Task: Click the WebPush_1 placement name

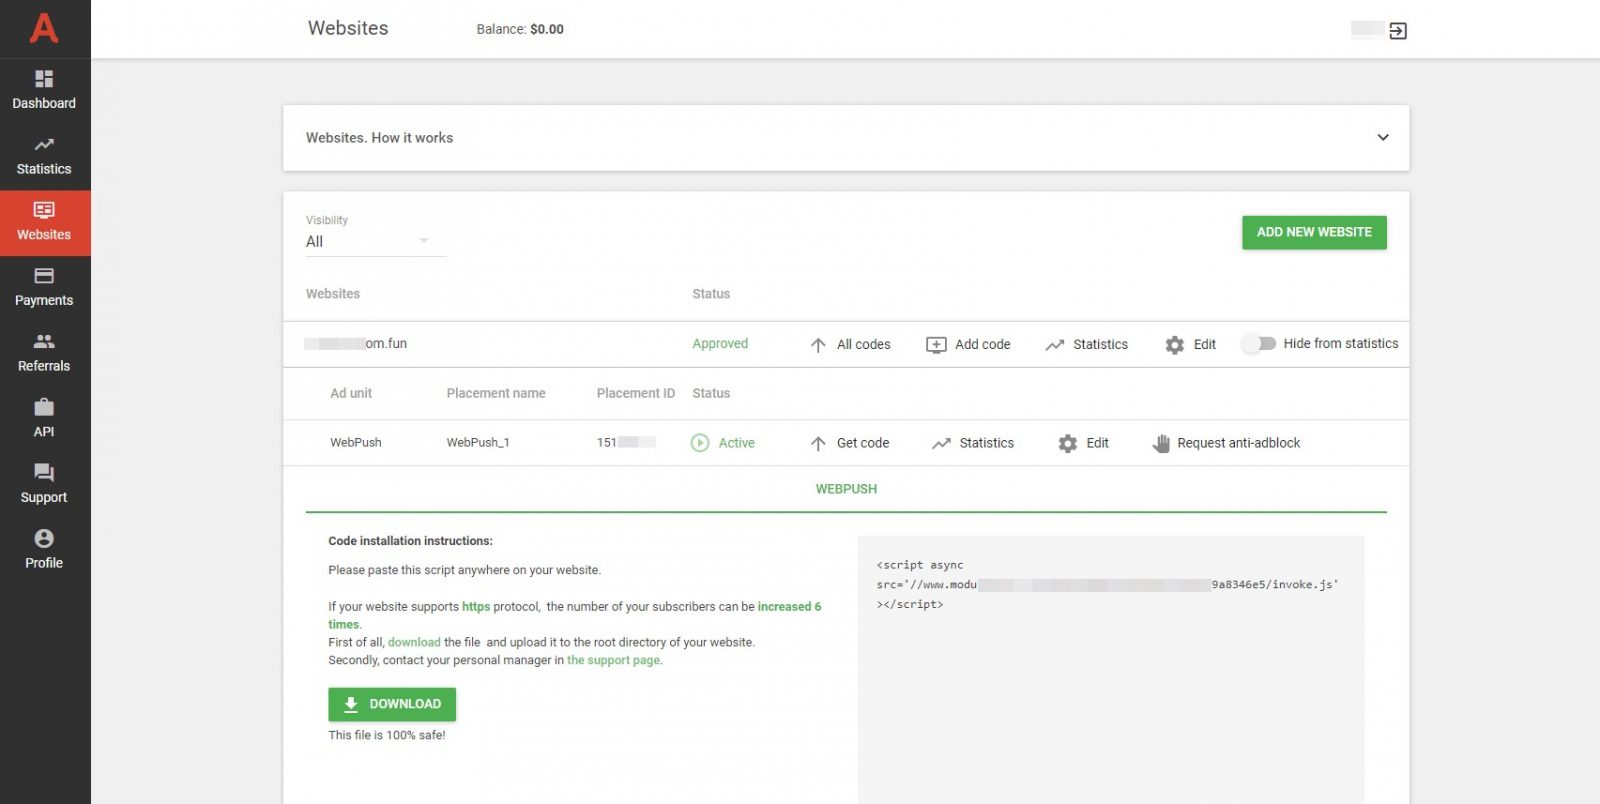Action: coord(478,442)
